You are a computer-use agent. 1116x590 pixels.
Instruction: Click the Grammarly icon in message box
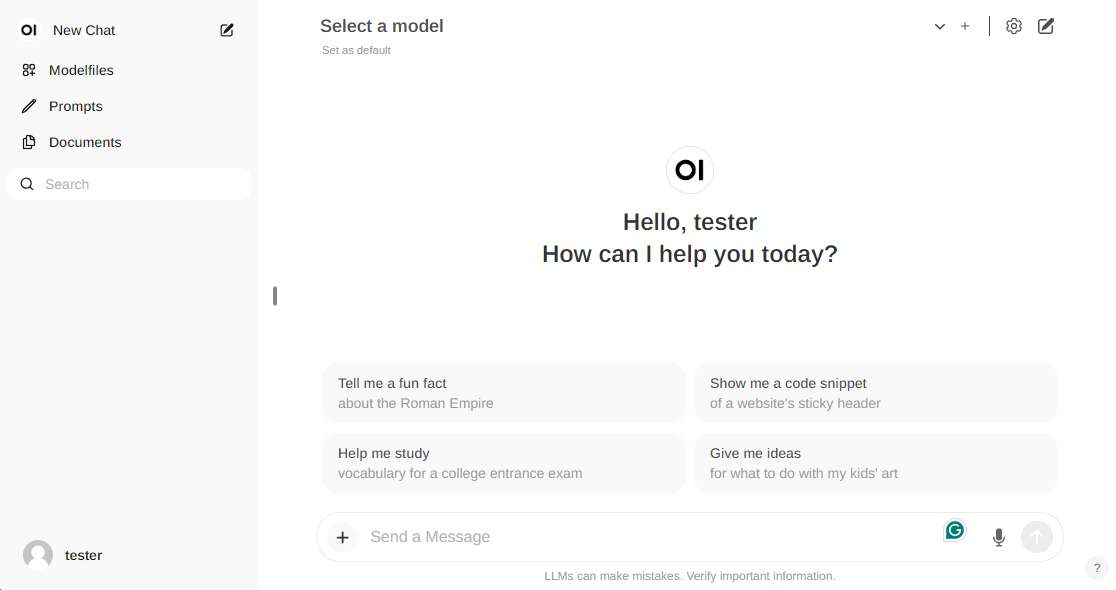click(954, 530)
